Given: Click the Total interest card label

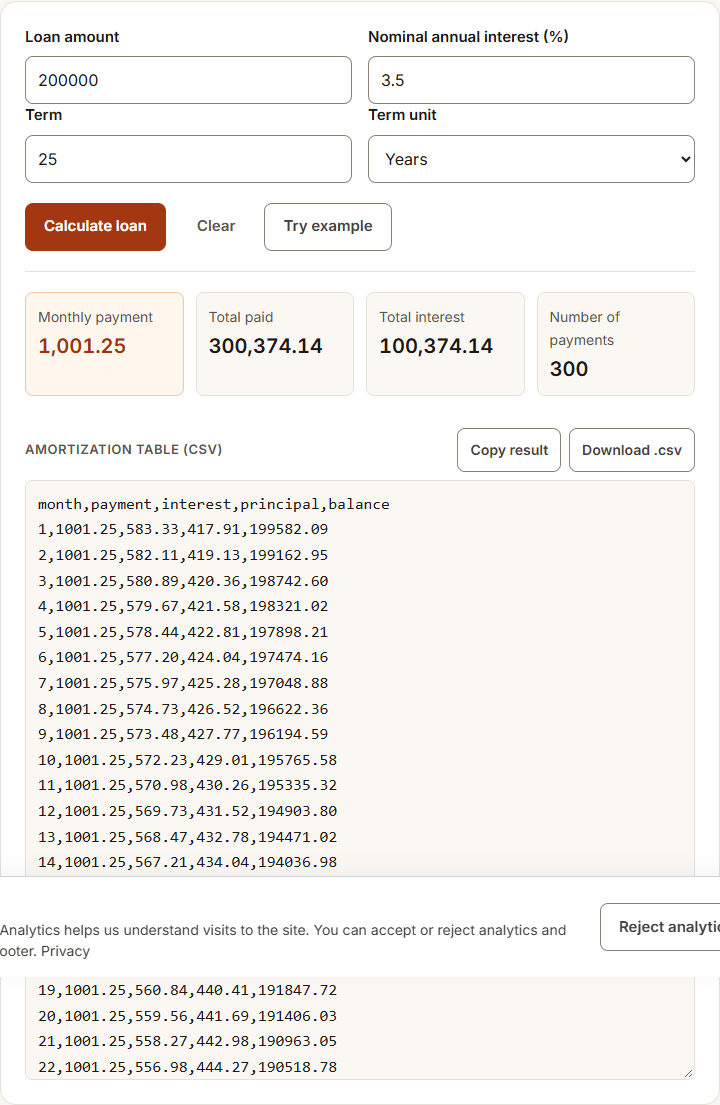Looking at the screenshot, I should pyautogui.click(x=422, y=317).
